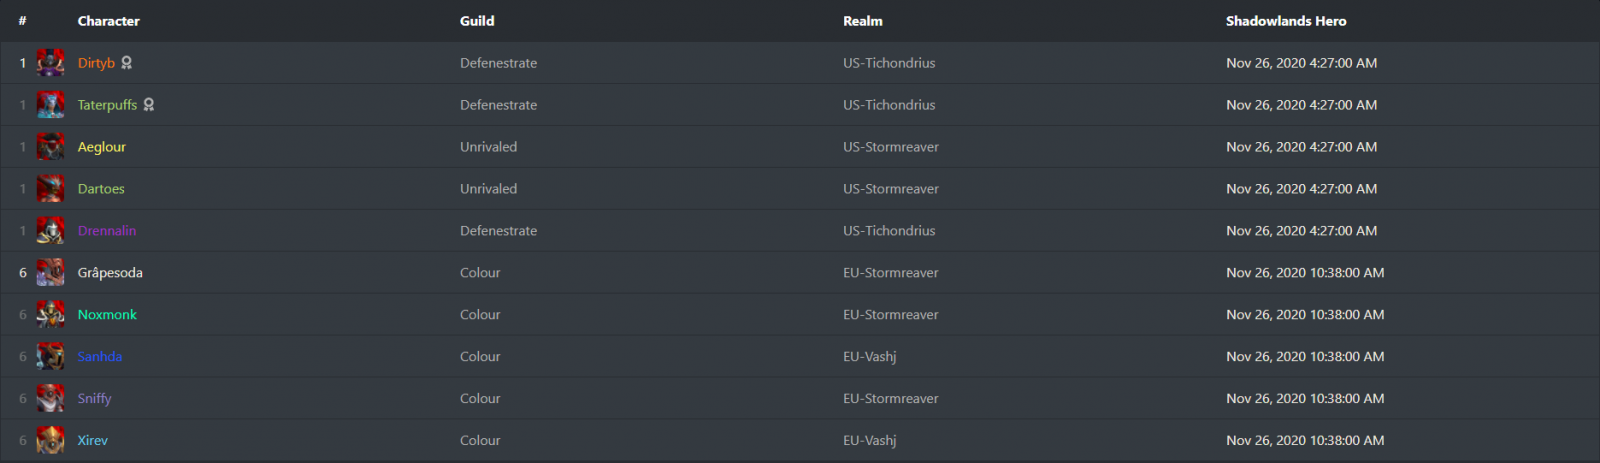Viewport: 1600px width, 463px height.
Task: Open the Sanhda character profile link
Action: (100, 357)
